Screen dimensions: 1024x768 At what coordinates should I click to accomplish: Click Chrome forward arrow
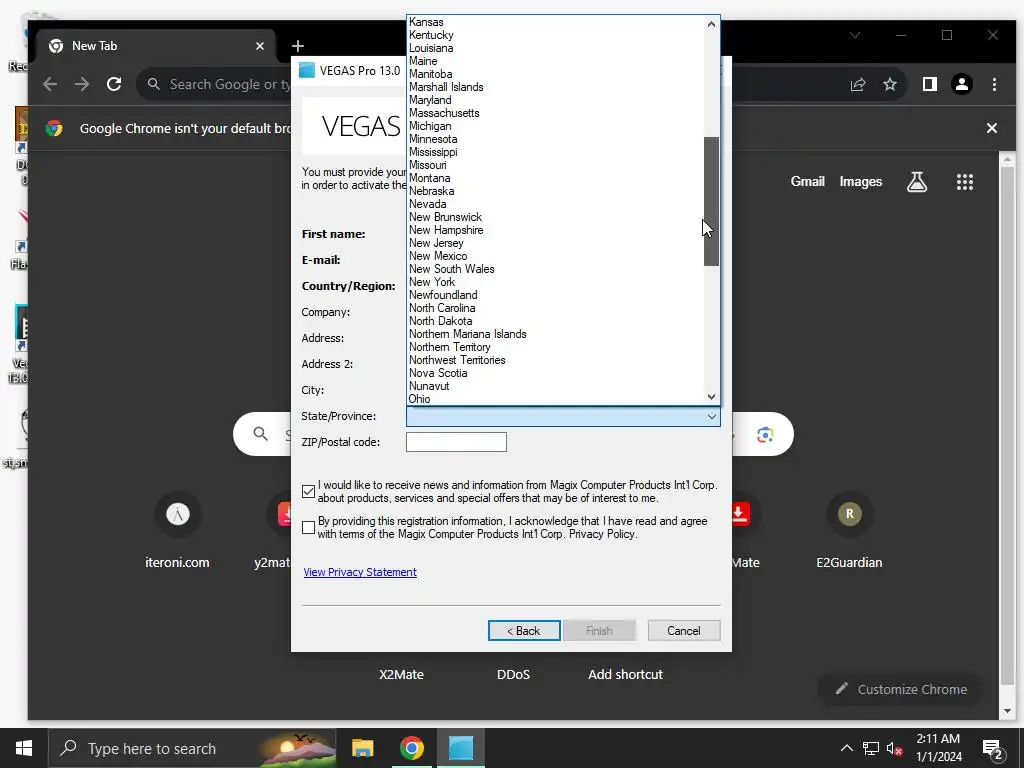[x=82, y=84]
